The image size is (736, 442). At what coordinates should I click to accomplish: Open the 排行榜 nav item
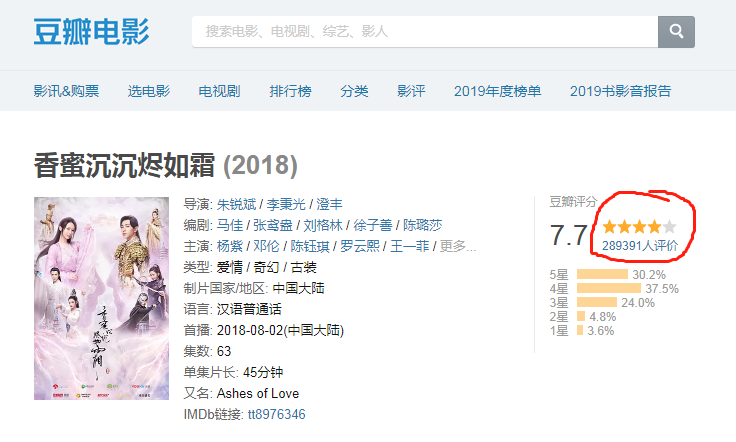[x=291, y=91]
